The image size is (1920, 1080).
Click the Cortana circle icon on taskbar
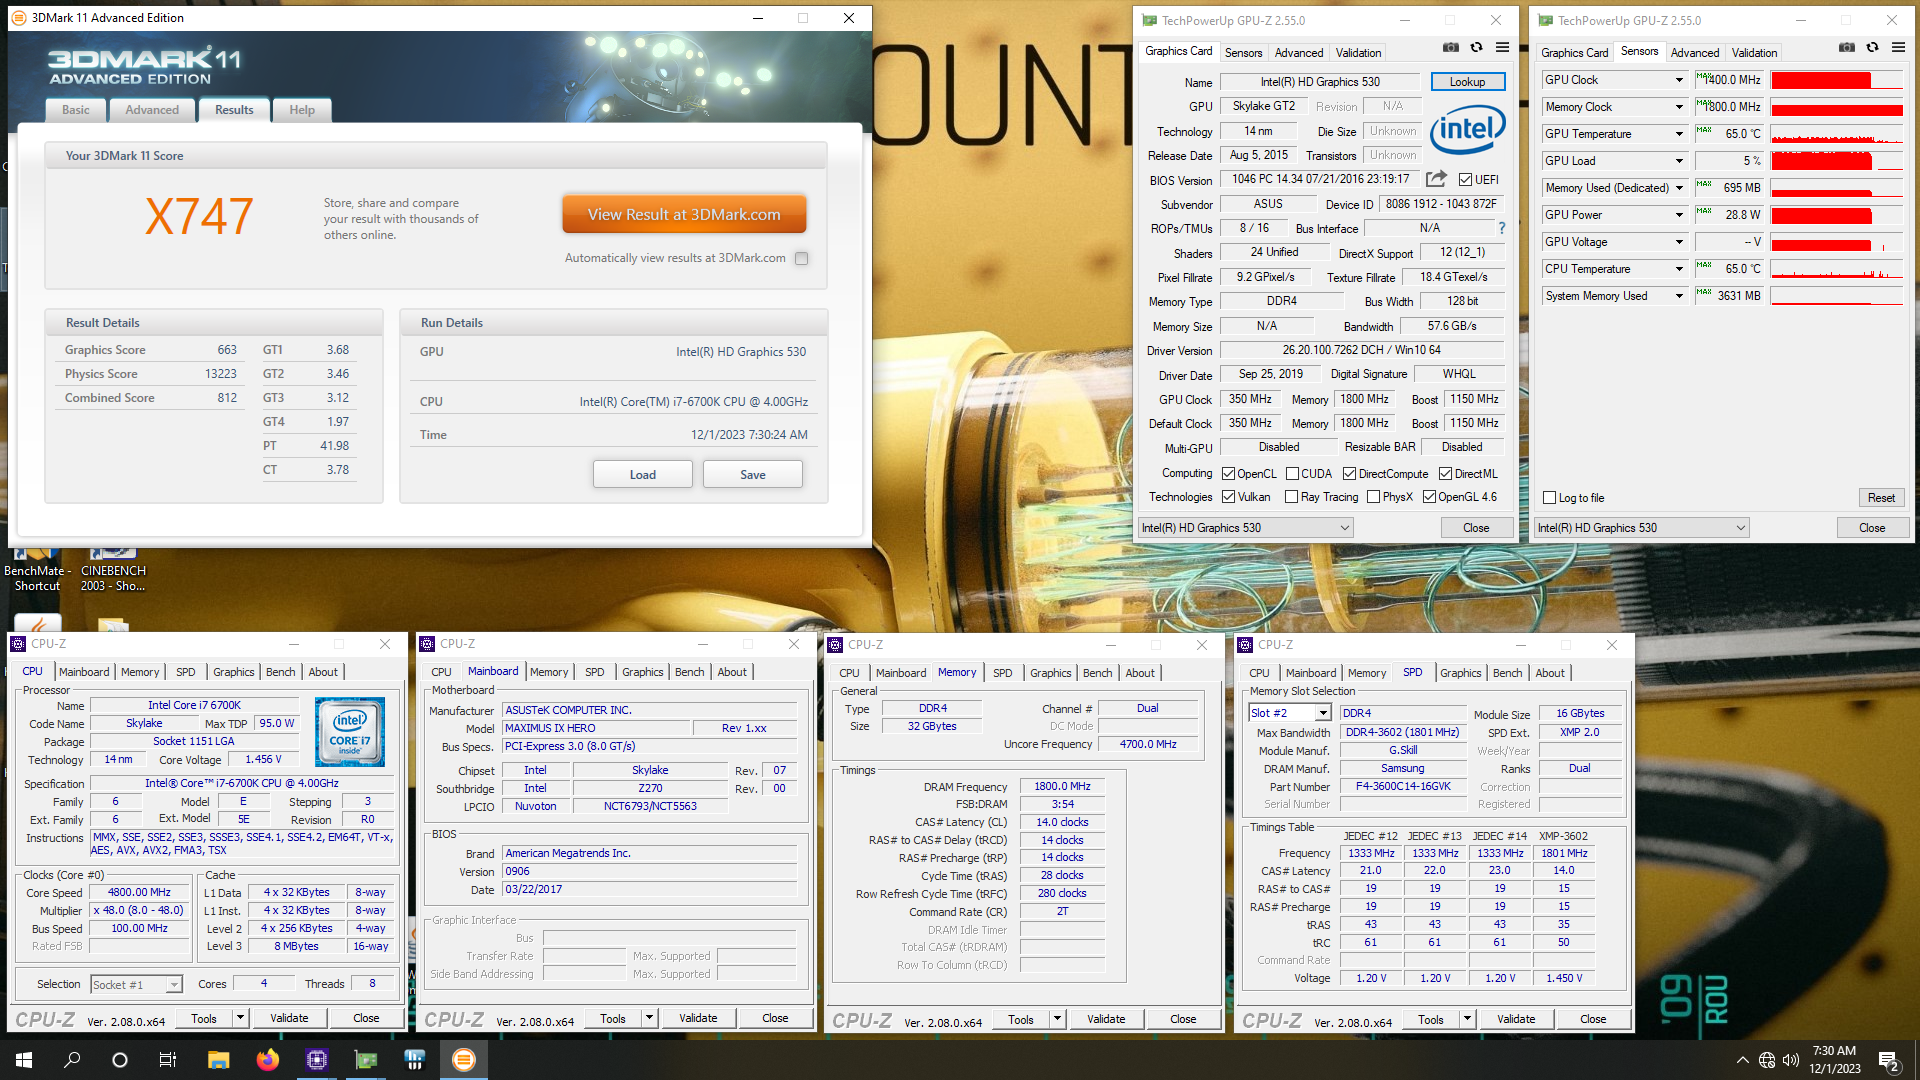[x=120, y=1060]
